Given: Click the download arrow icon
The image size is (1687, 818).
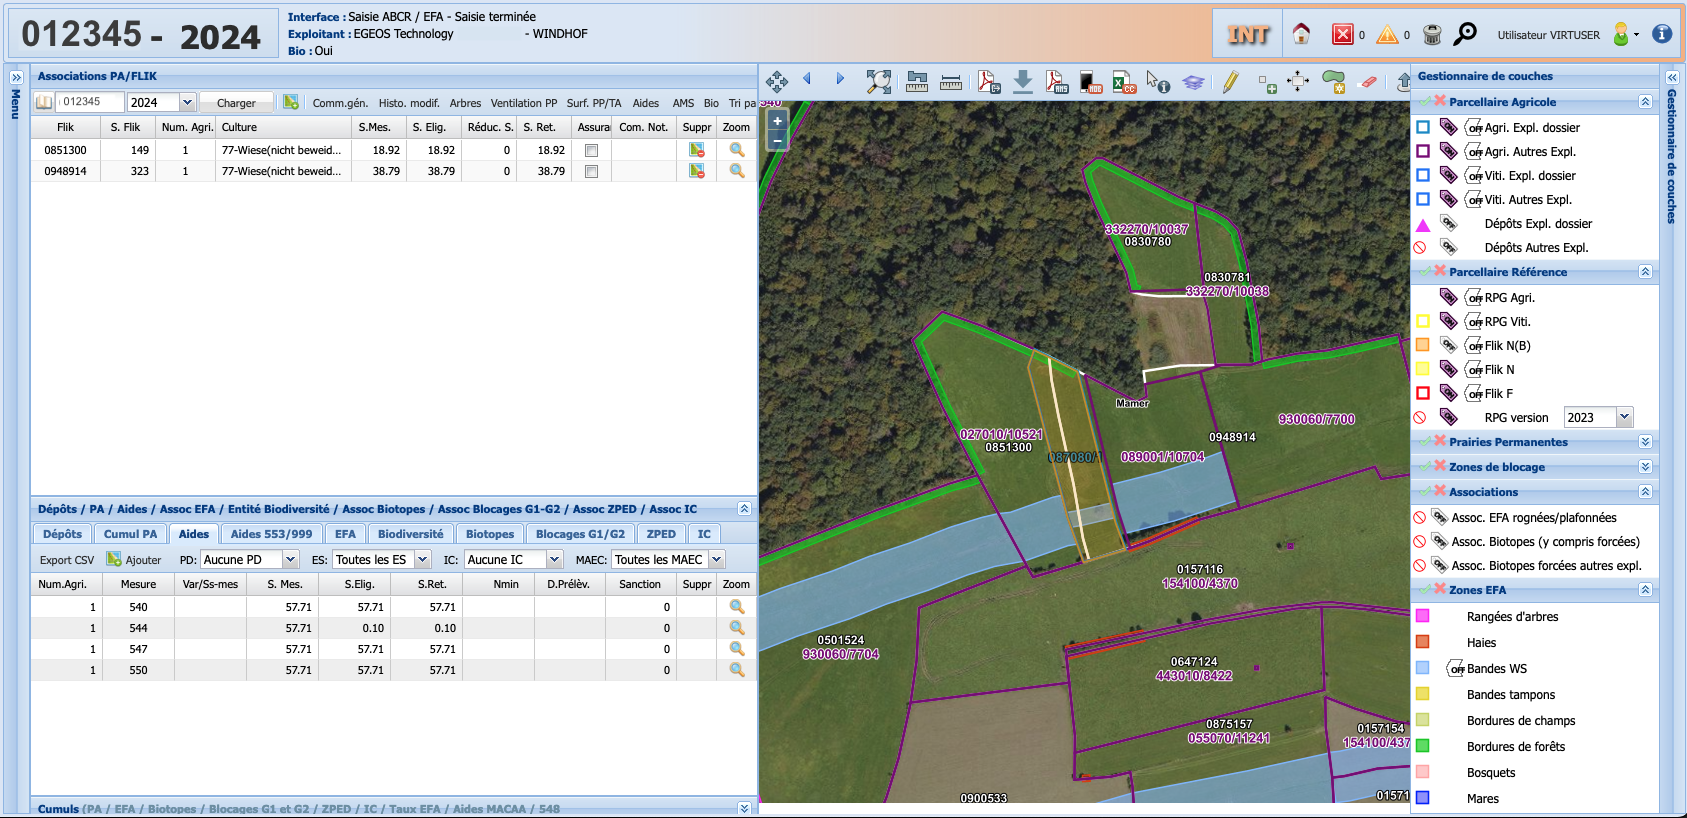Looking at the screenshot, I should [x=1022, y=82].
